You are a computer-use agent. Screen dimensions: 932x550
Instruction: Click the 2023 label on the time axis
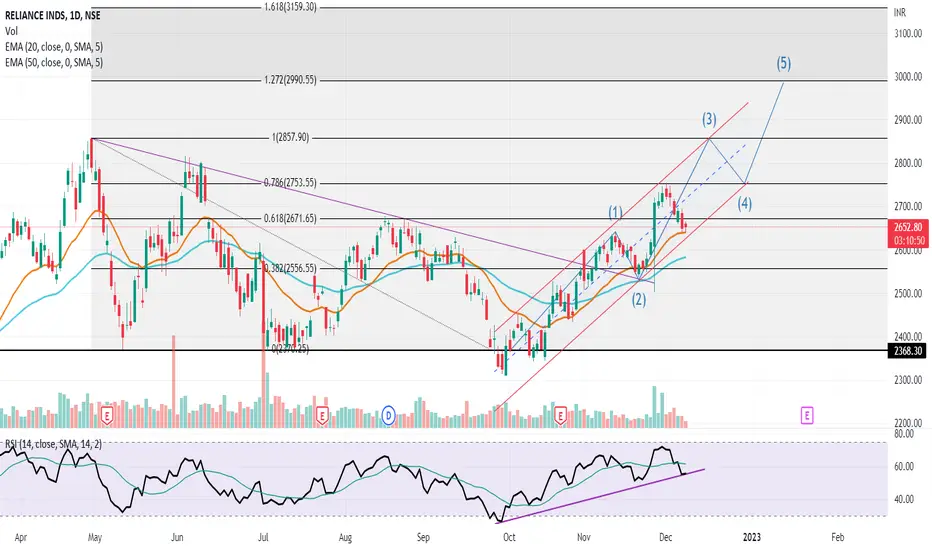(752, 538)
